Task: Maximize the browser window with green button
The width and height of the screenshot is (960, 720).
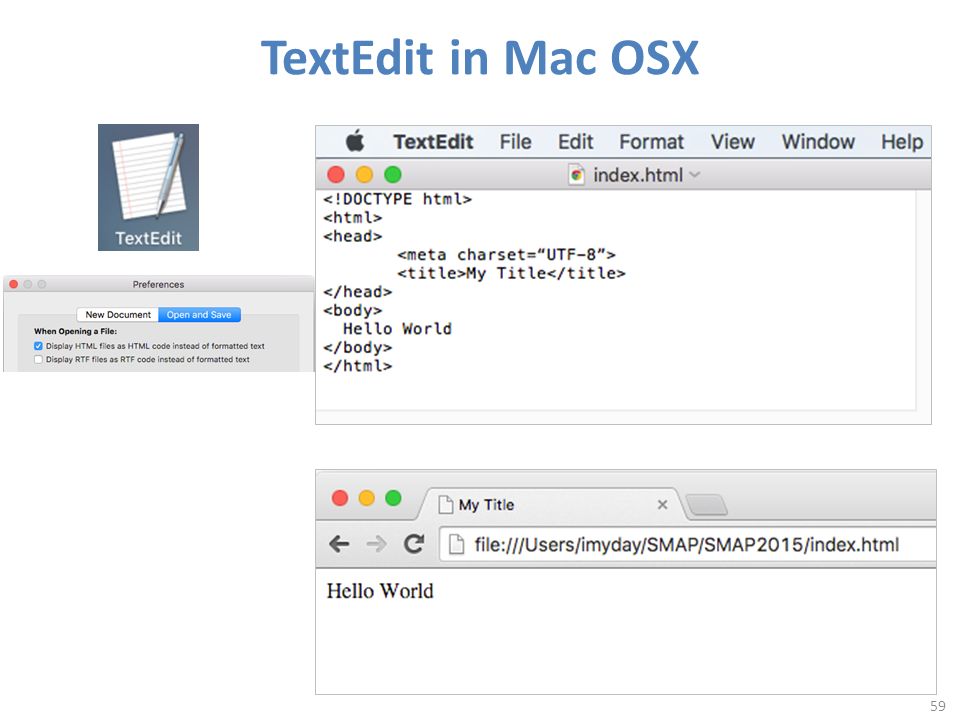Action: (394, 498)
